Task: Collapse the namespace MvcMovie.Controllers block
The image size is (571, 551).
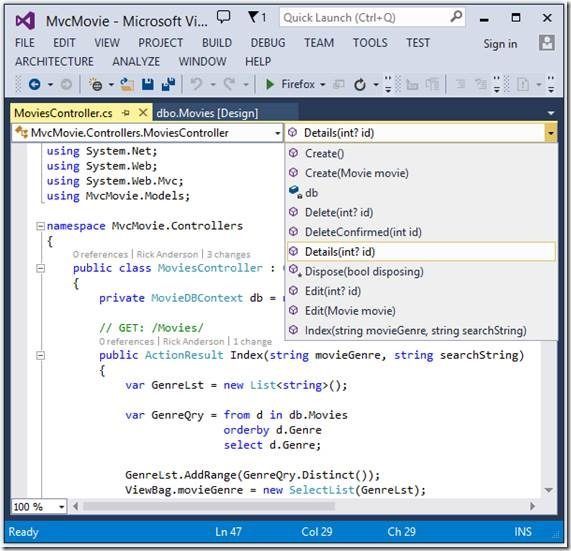Action: pyautogui.click(x=40, y=226)
